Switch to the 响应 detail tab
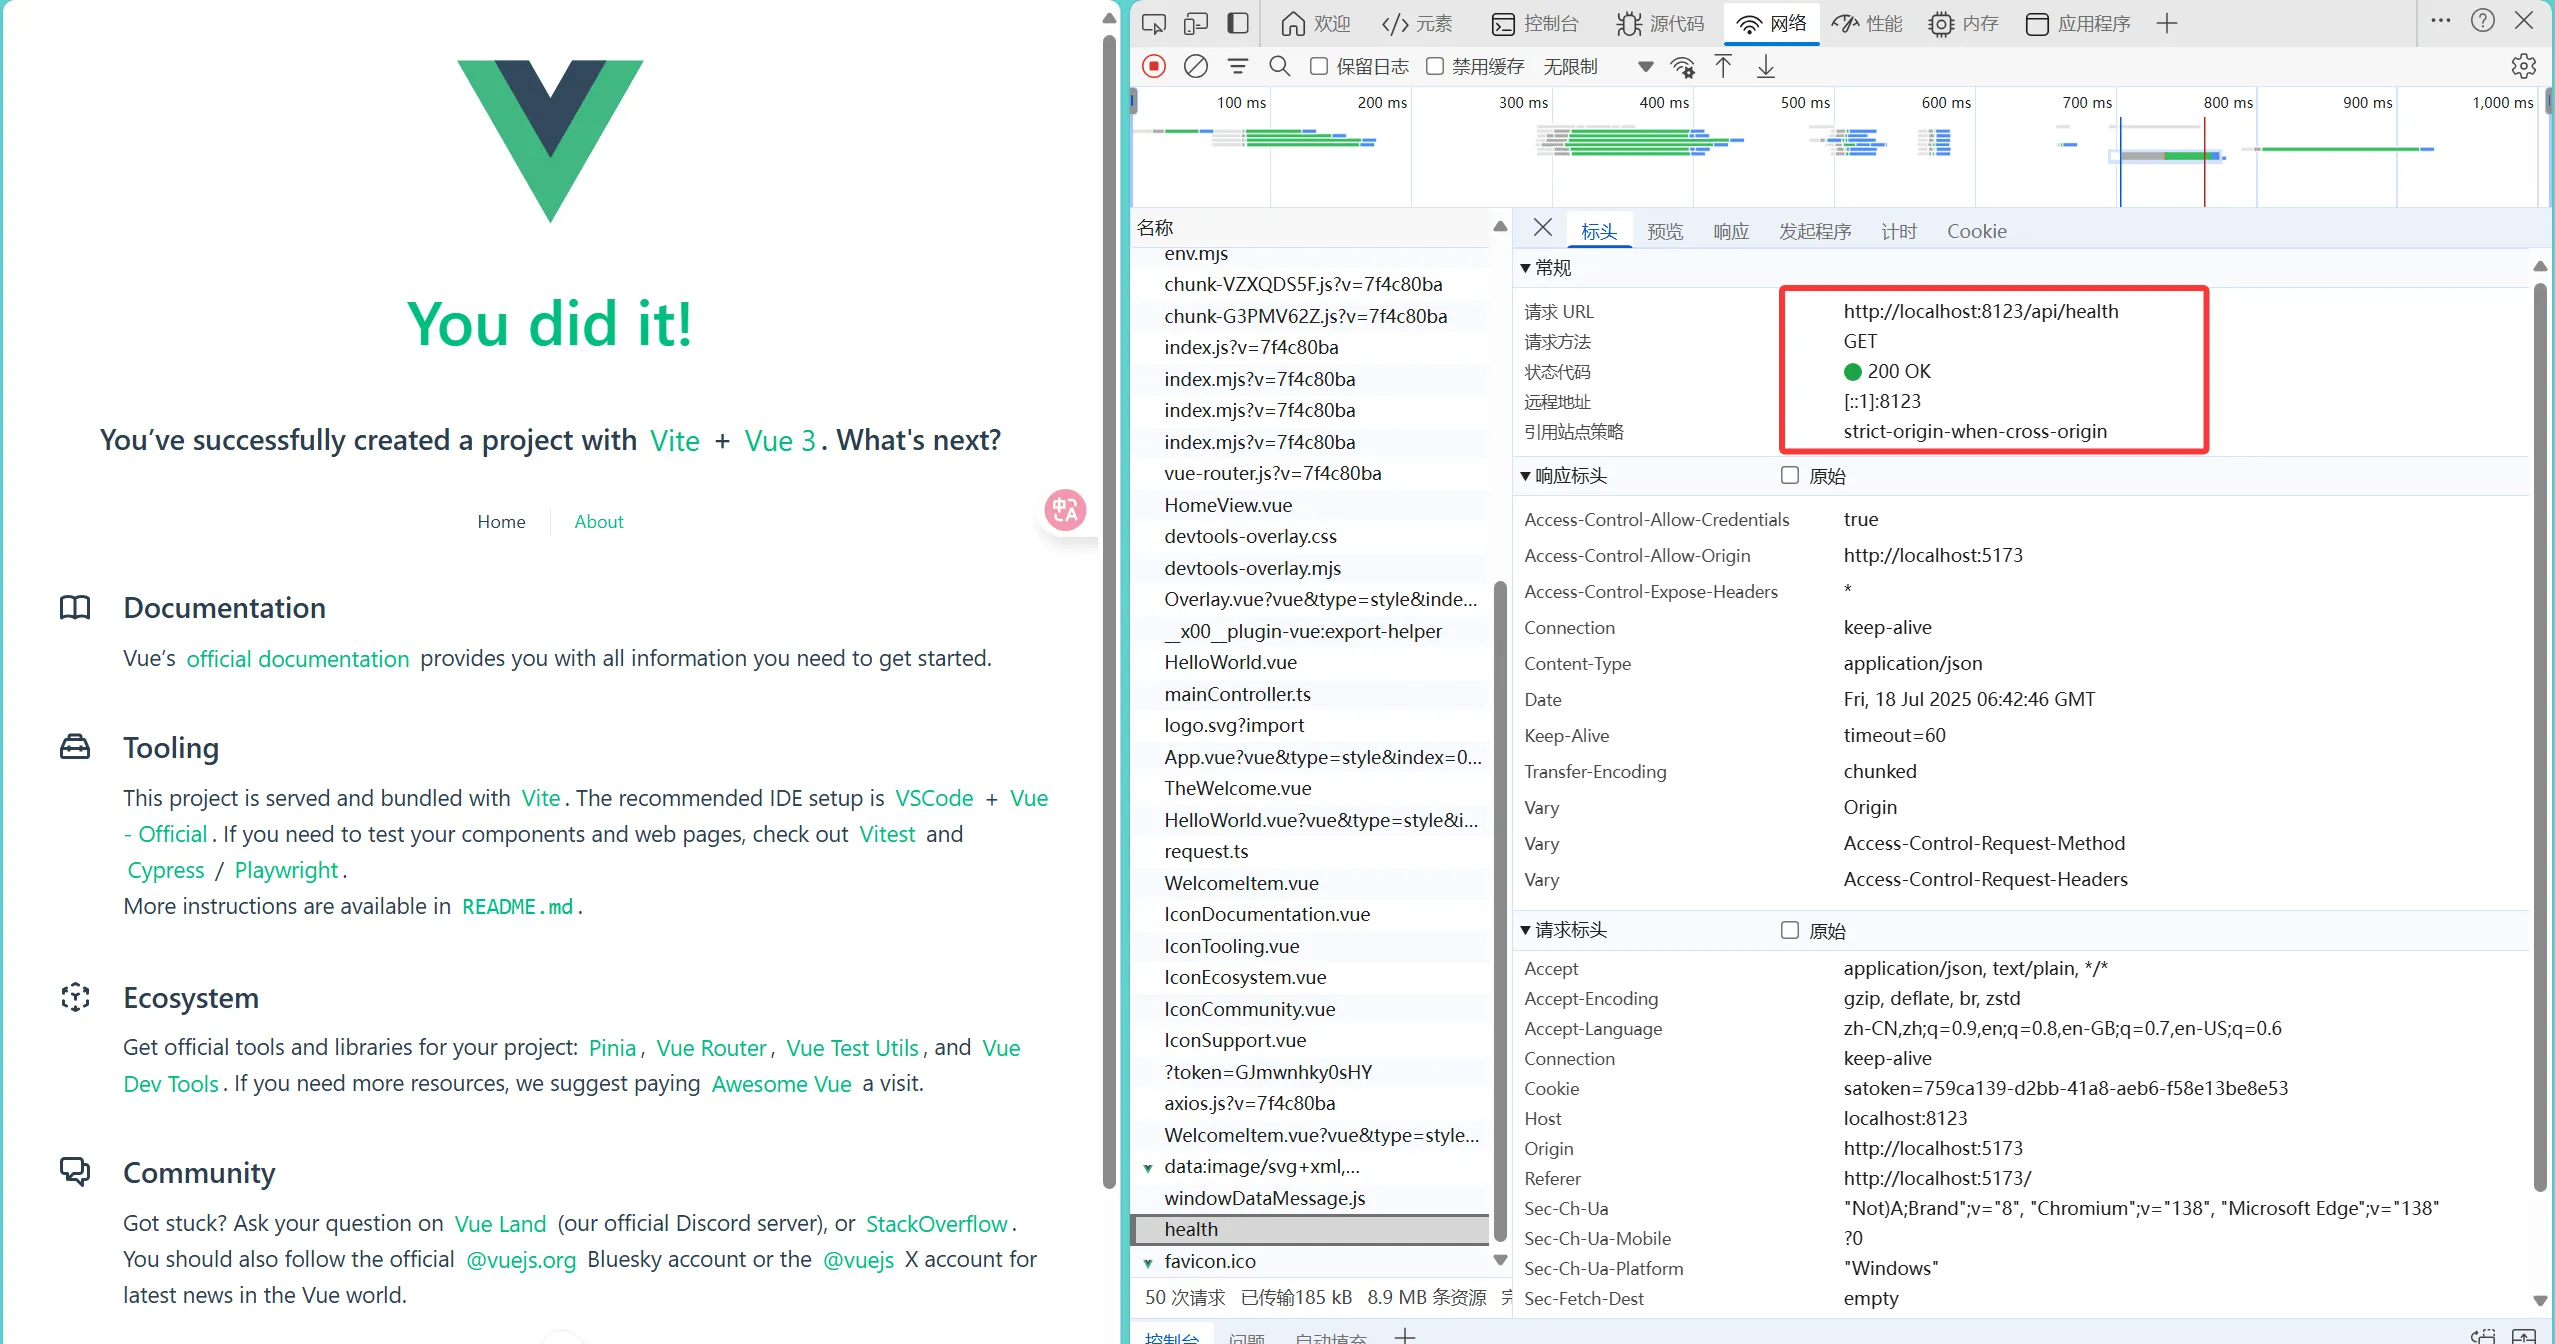2555x1344 pixels. pyautogui.click(x=1731, y=231)
